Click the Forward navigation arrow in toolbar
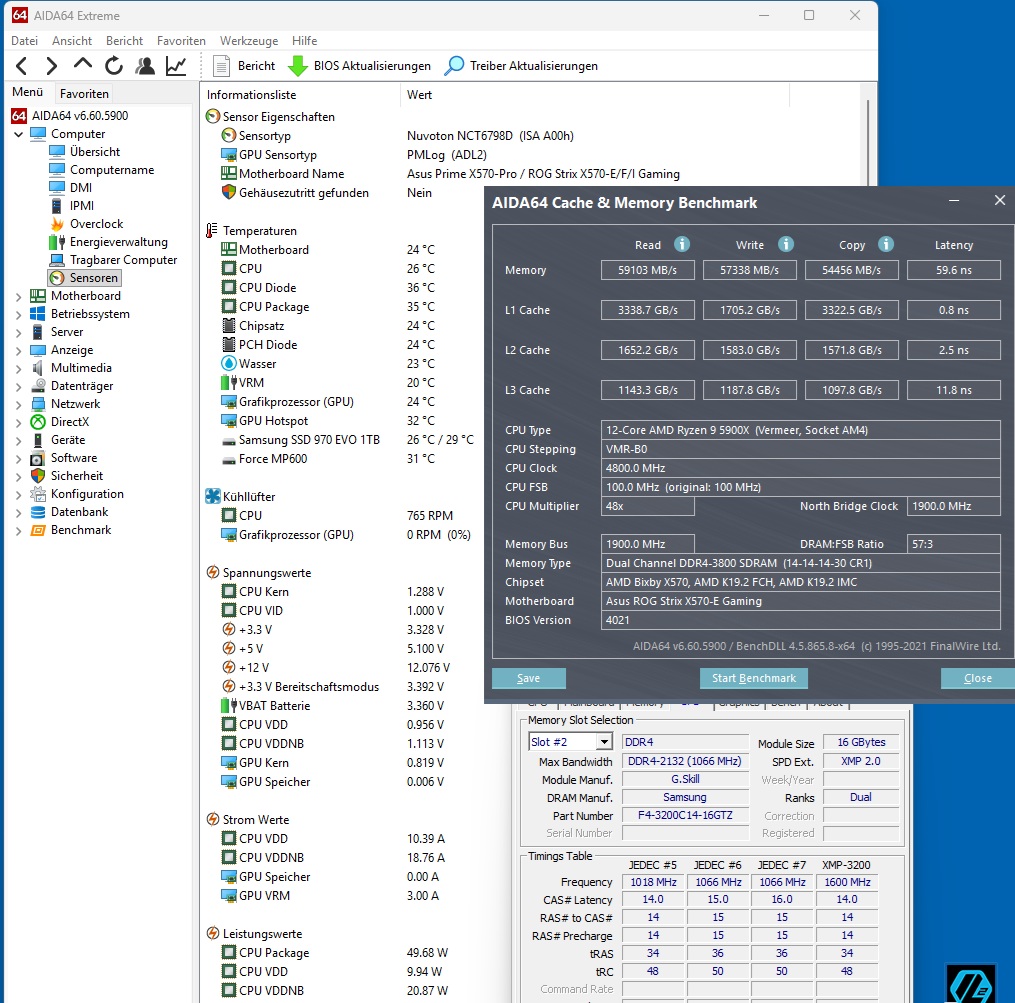This screenshot has height=1003, width=1015. pyautogui.click(x=51, y=65)
